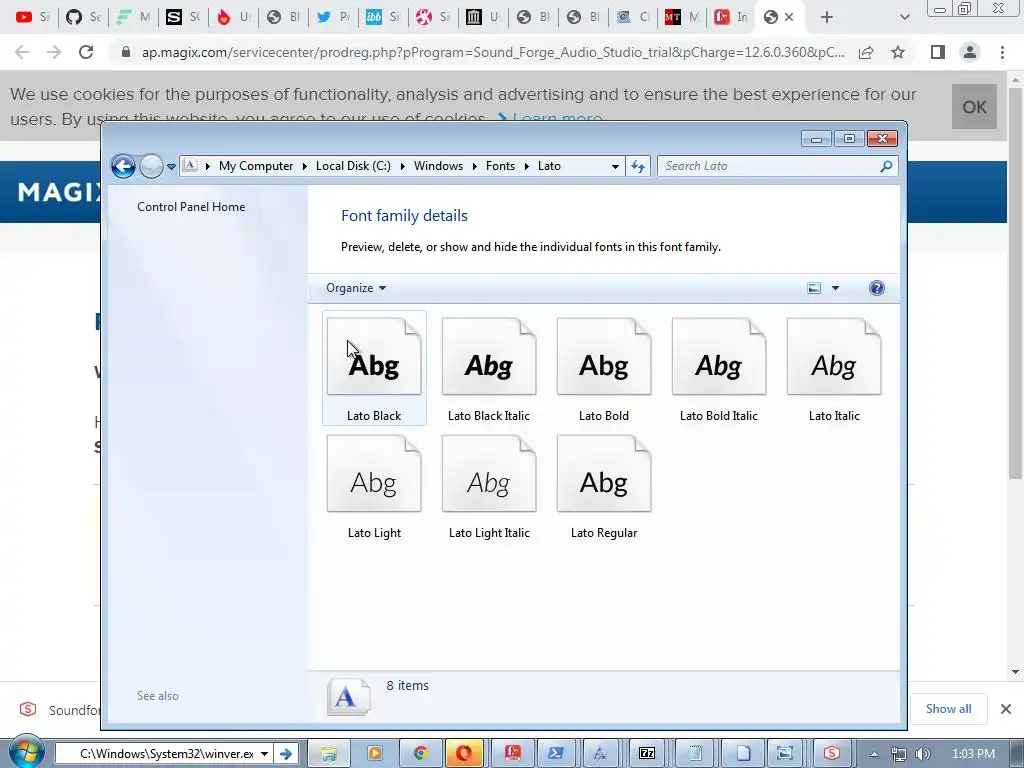Viewport: 1024px width, 768px height.
Task: Open Fonts help via the question mark icon
Action: tap(876, 288)
